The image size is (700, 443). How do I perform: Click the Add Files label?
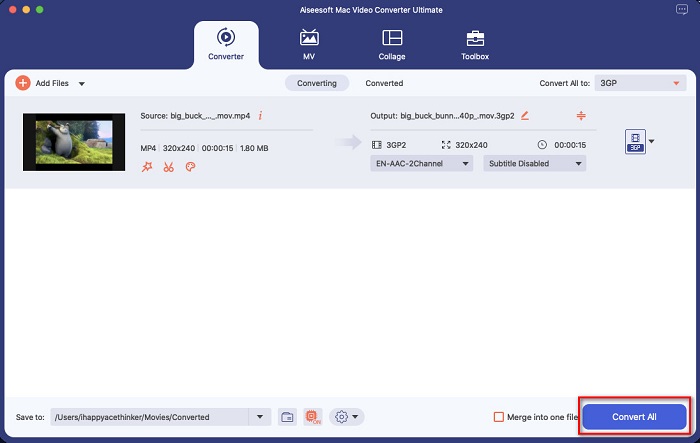[x=52, y=83]
